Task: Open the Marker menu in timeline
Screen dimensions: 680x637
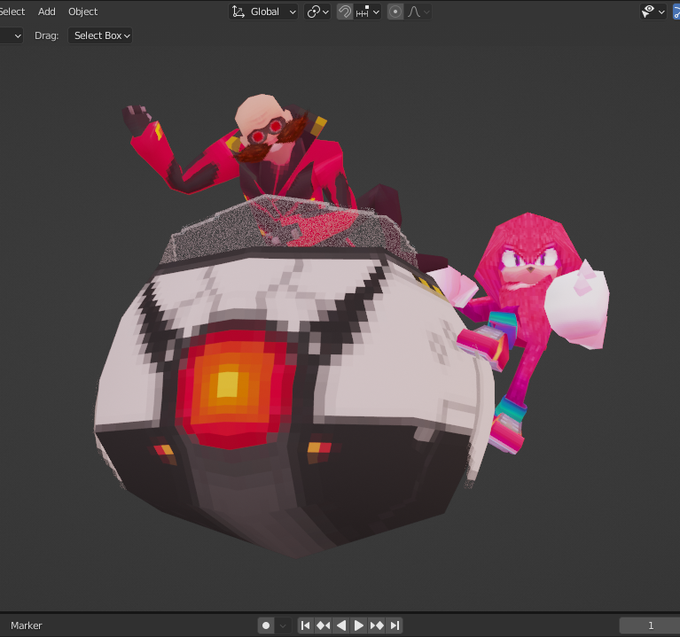Action: click(26, 625)
